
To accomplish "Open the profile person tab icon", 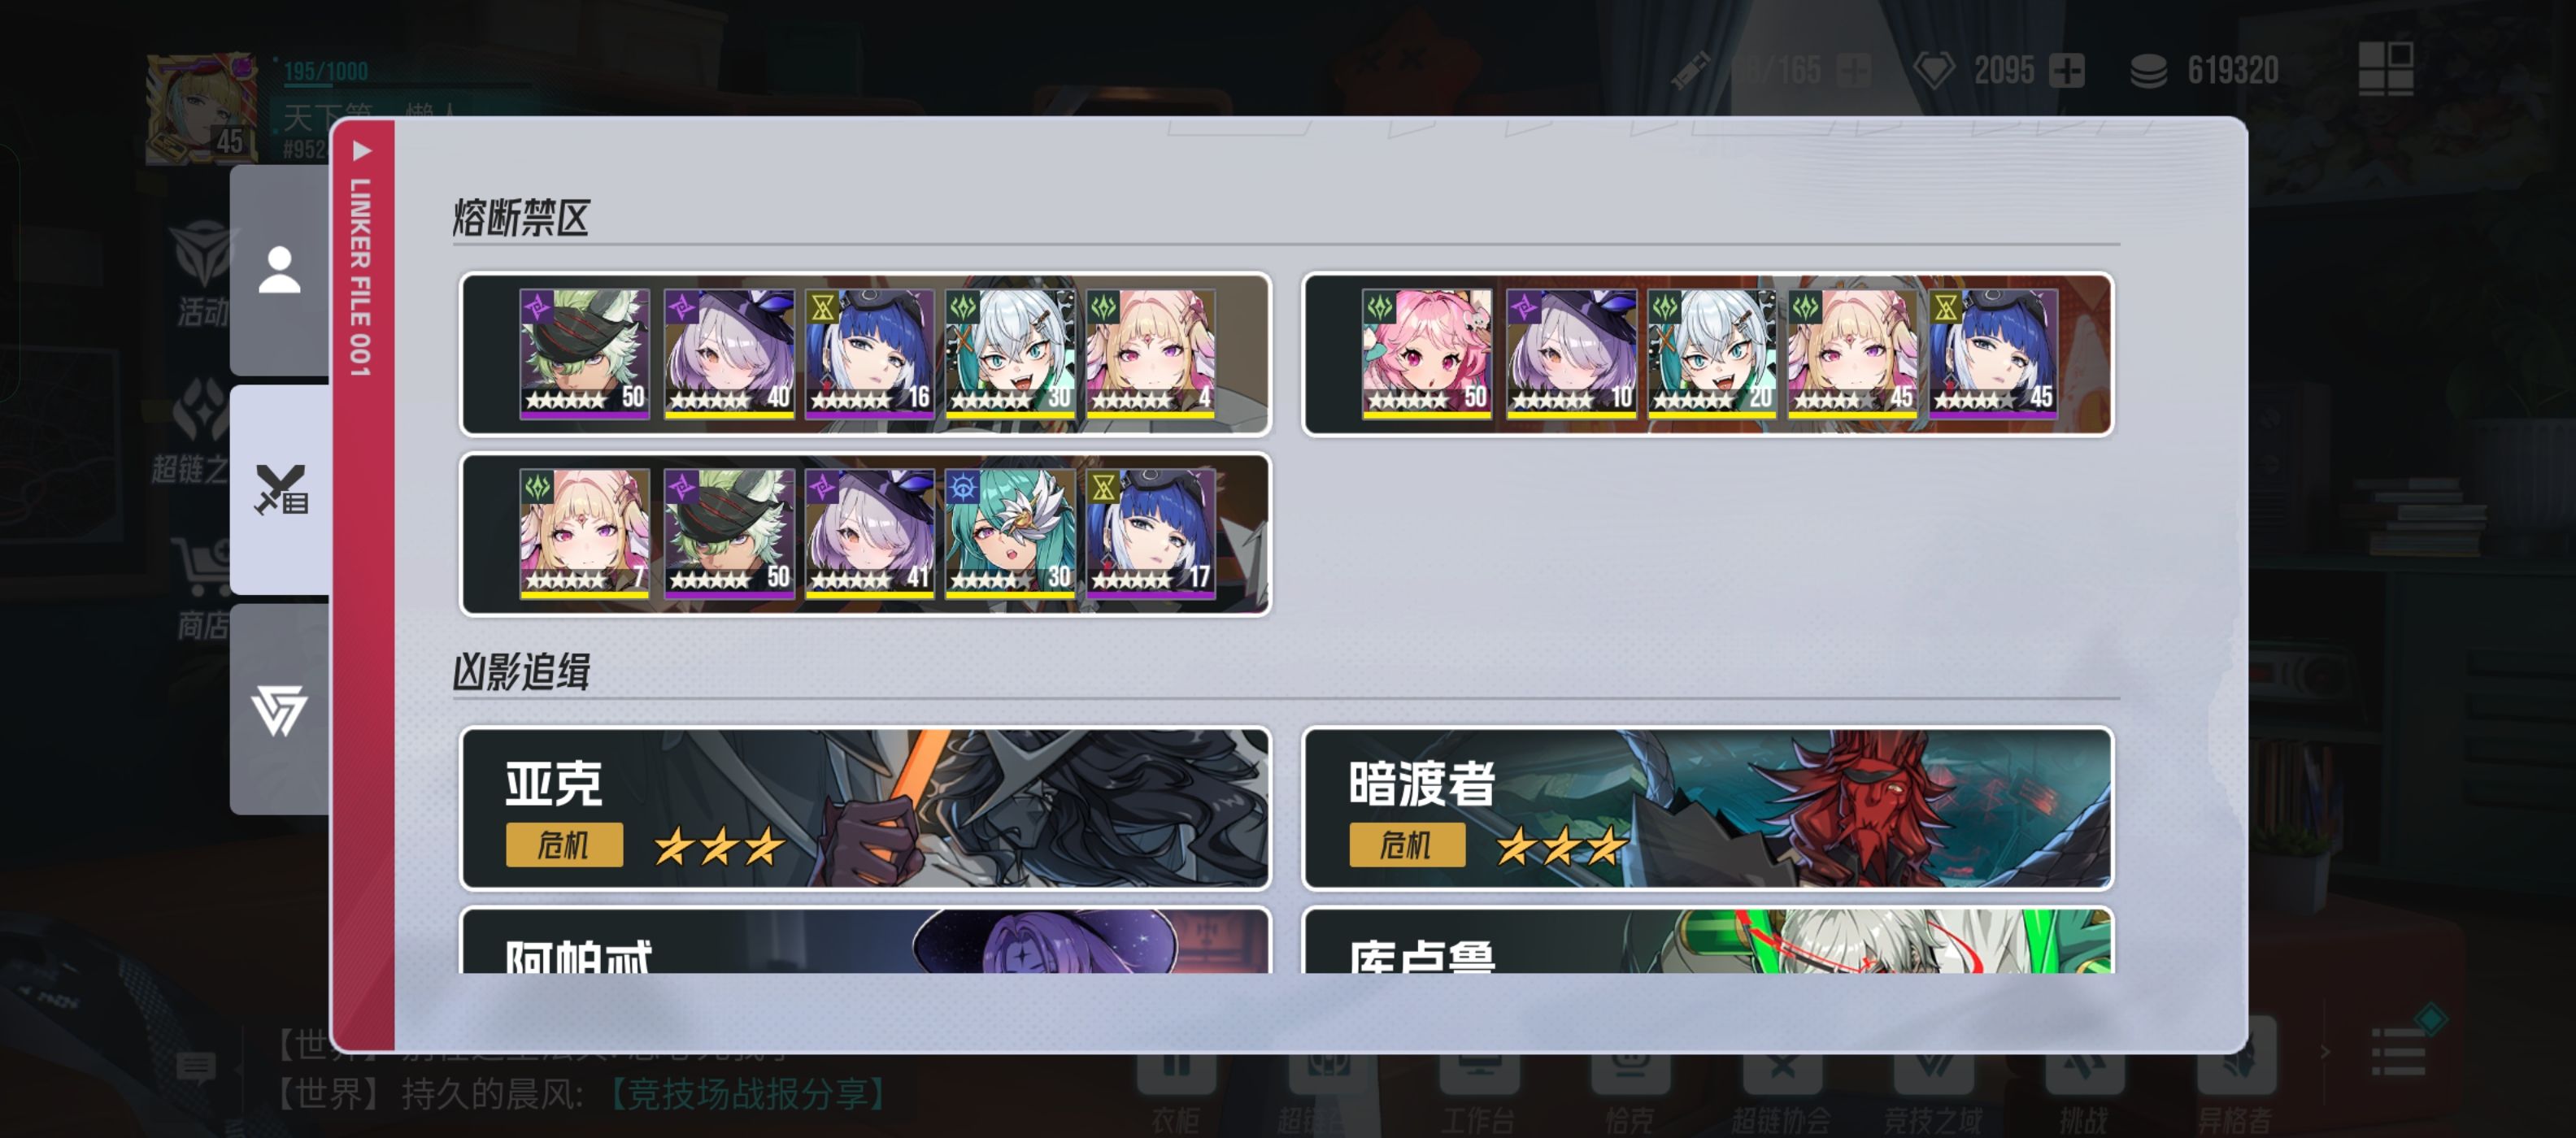I will pyautogui.click(x=279, y=271).
